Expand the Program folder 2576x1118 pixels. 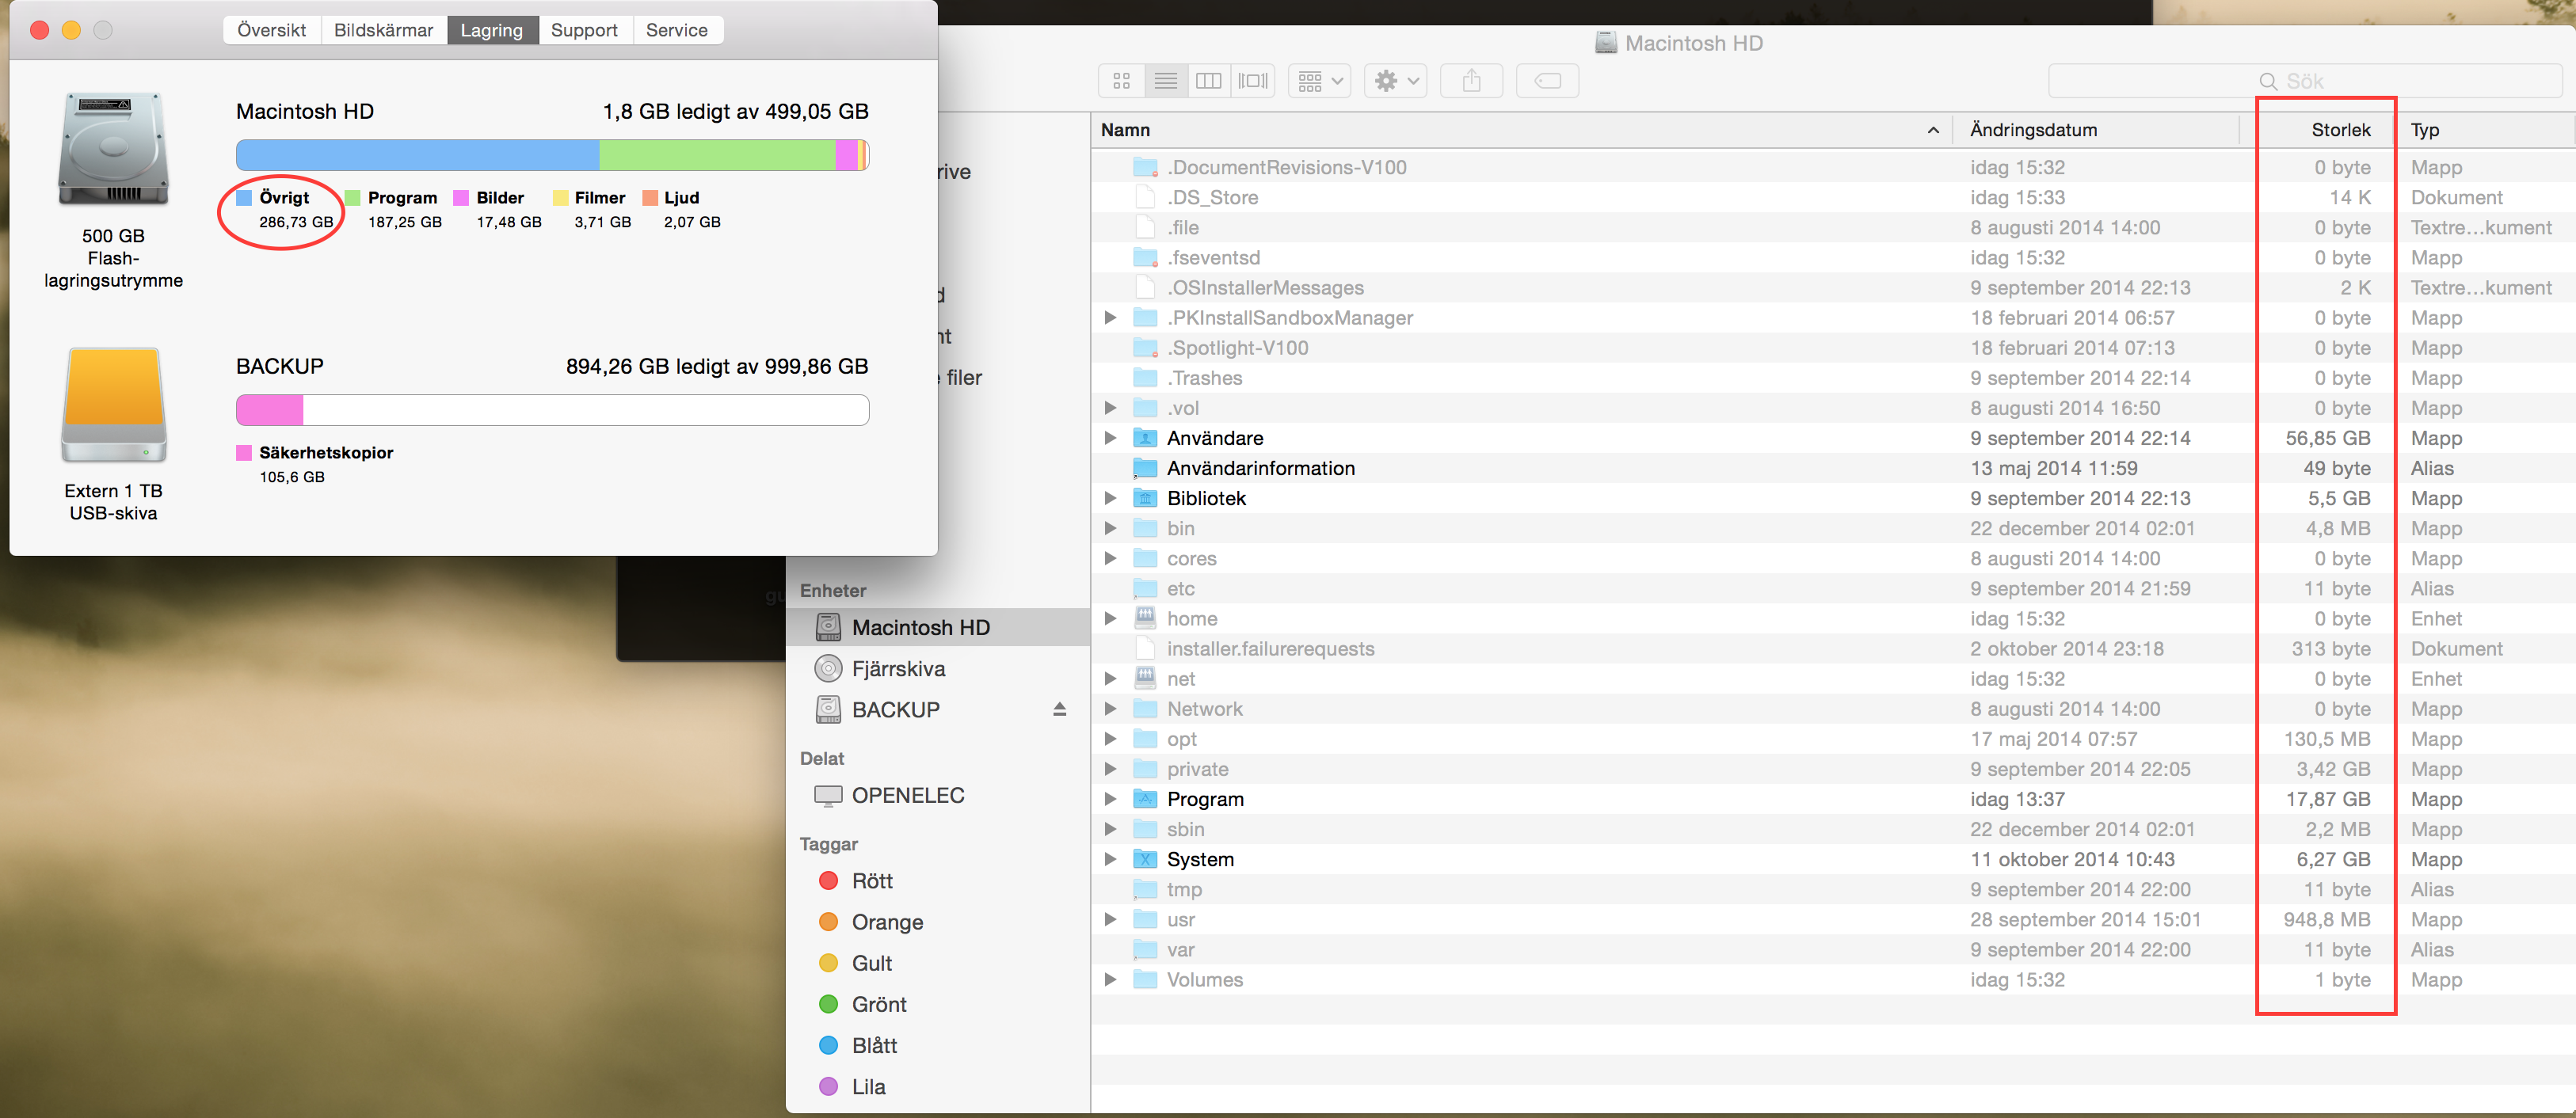point(1110,799)
